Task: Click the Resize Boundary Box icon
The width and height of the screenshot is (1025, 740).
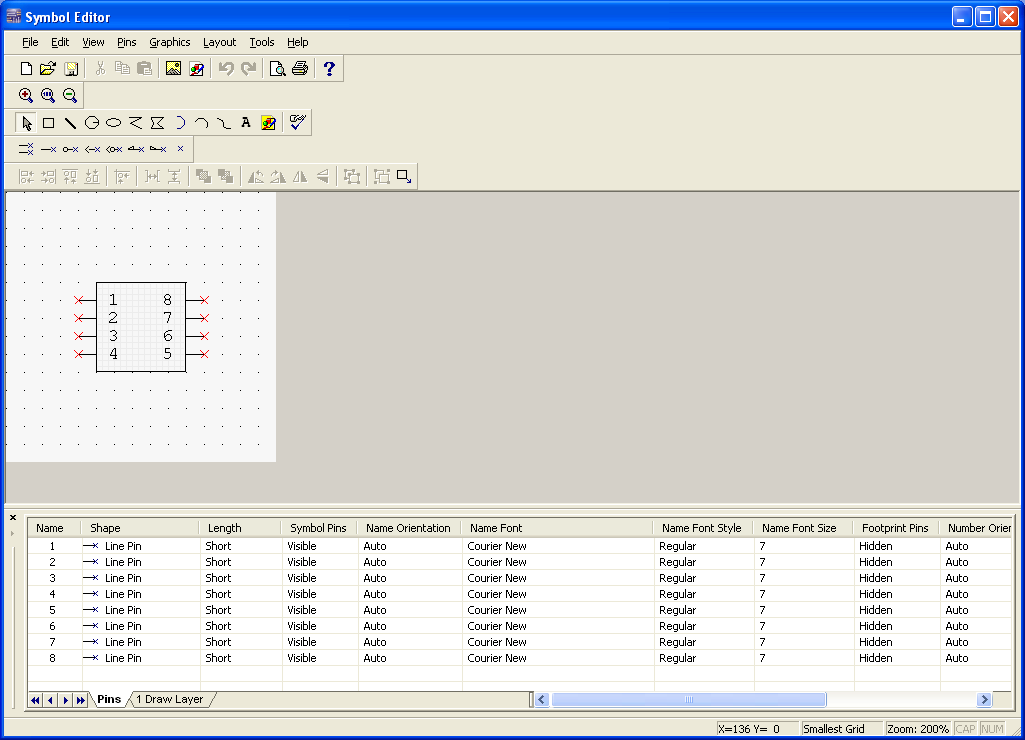Action: pos(404,177)
